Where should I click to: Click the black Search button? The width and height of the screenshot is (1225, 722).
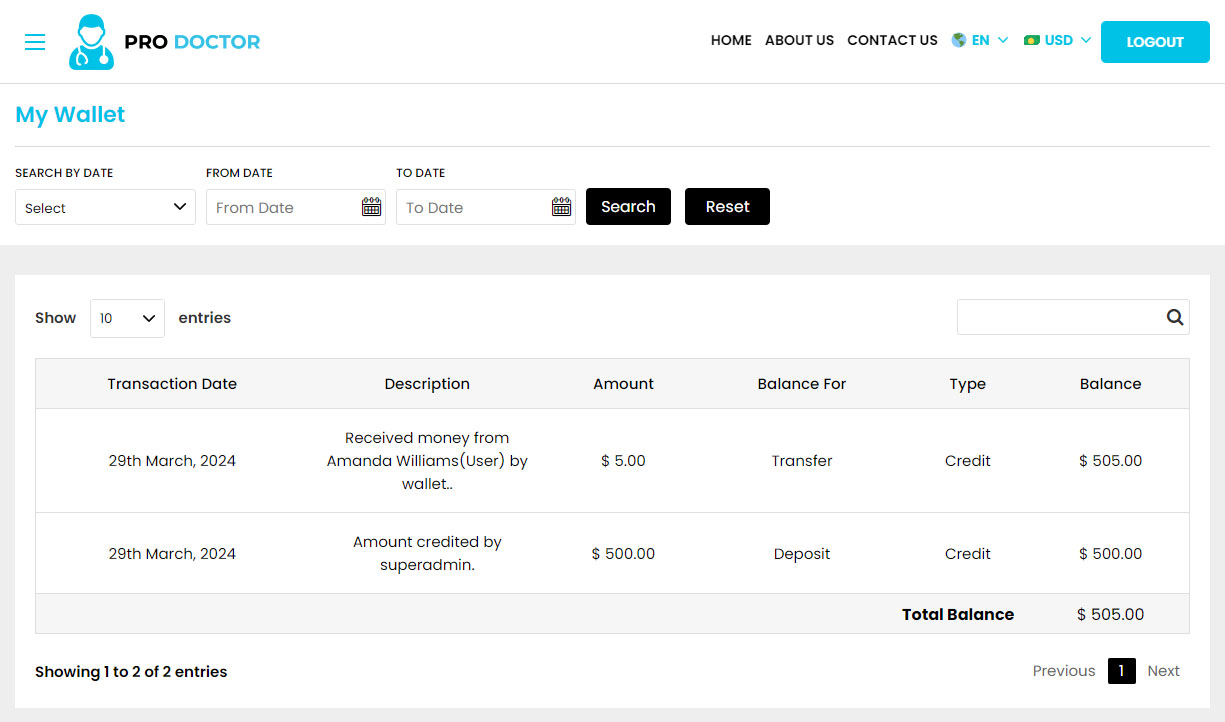click(628, 207)
